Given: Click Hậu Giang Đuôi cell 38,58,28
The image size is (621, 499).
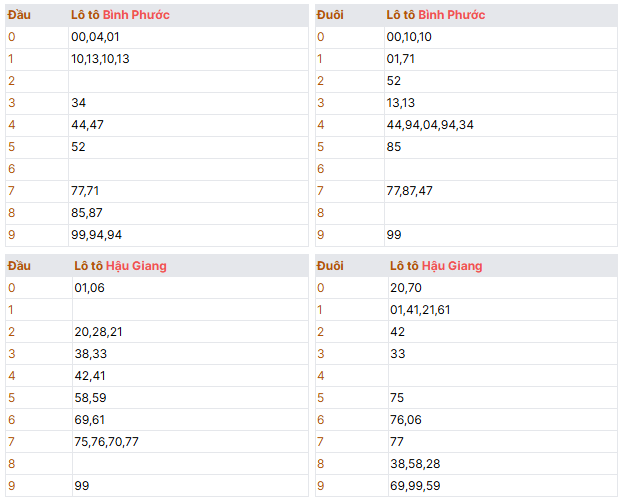Looking at the screenshot, I should (412, 463).
